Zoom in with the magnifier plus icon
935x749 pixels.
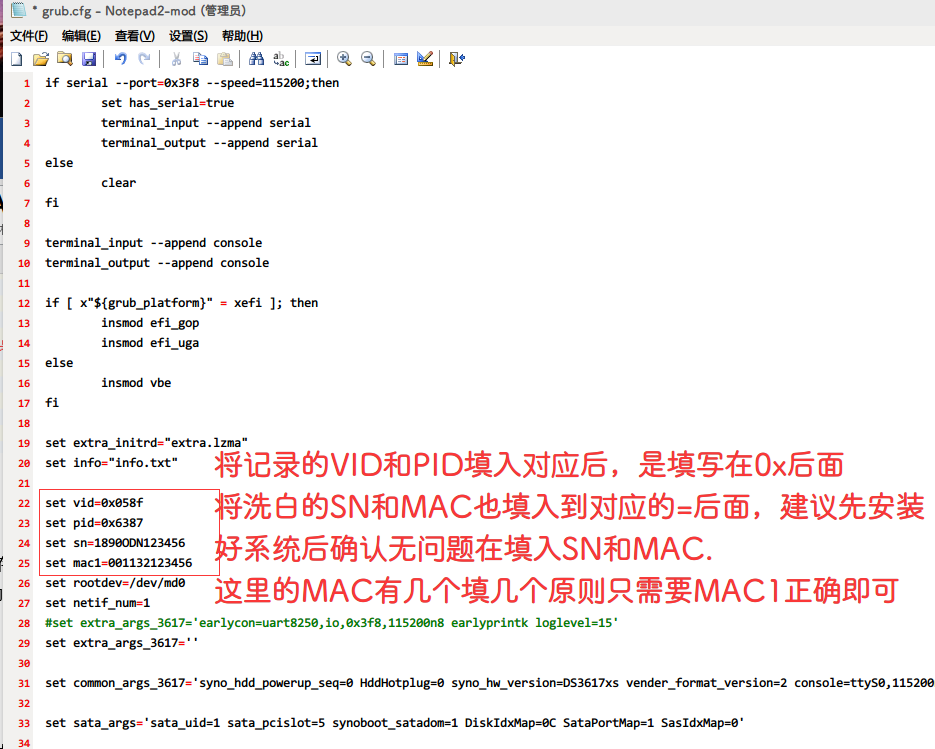pyautogui.click(x=344, y=59)
